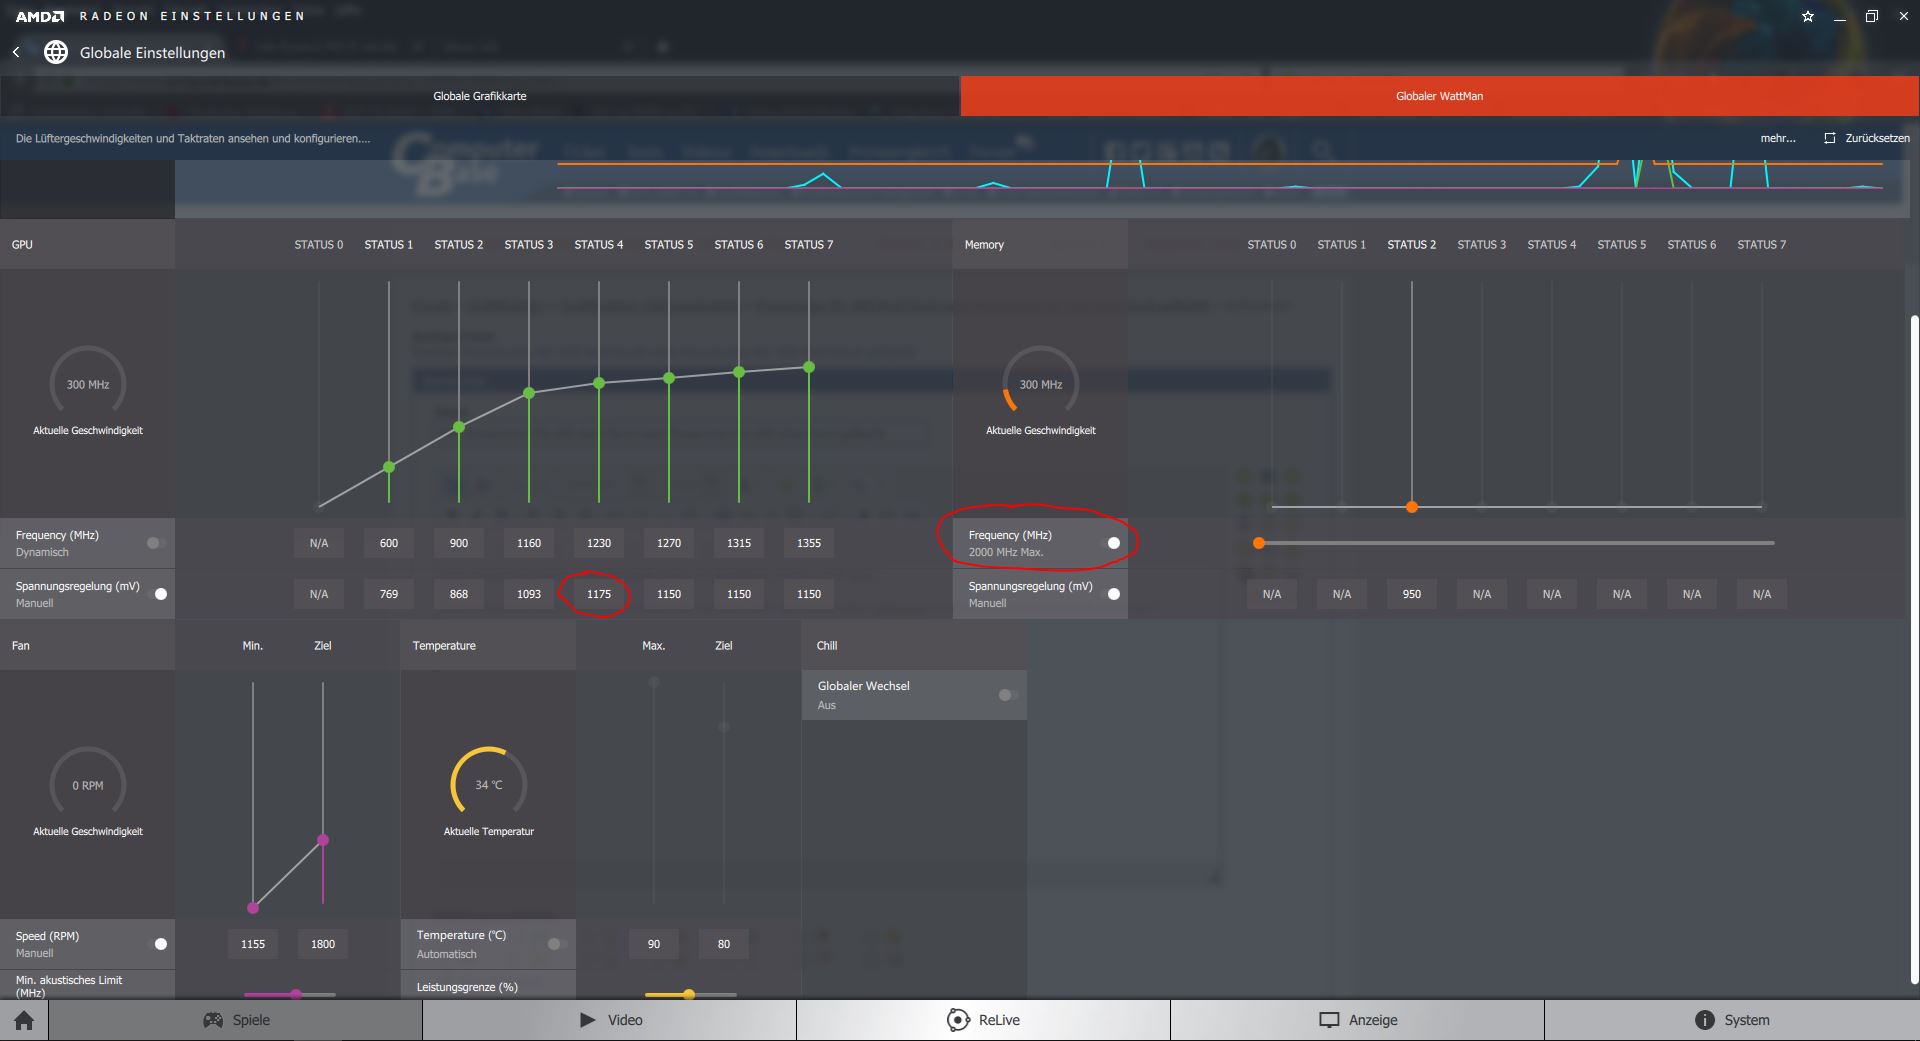This screenshot has width=1920, height=1041.
Task: Enable the Chill Globaler Wechsel switch
Action: pyautogui.click(x=1008, y=695)
